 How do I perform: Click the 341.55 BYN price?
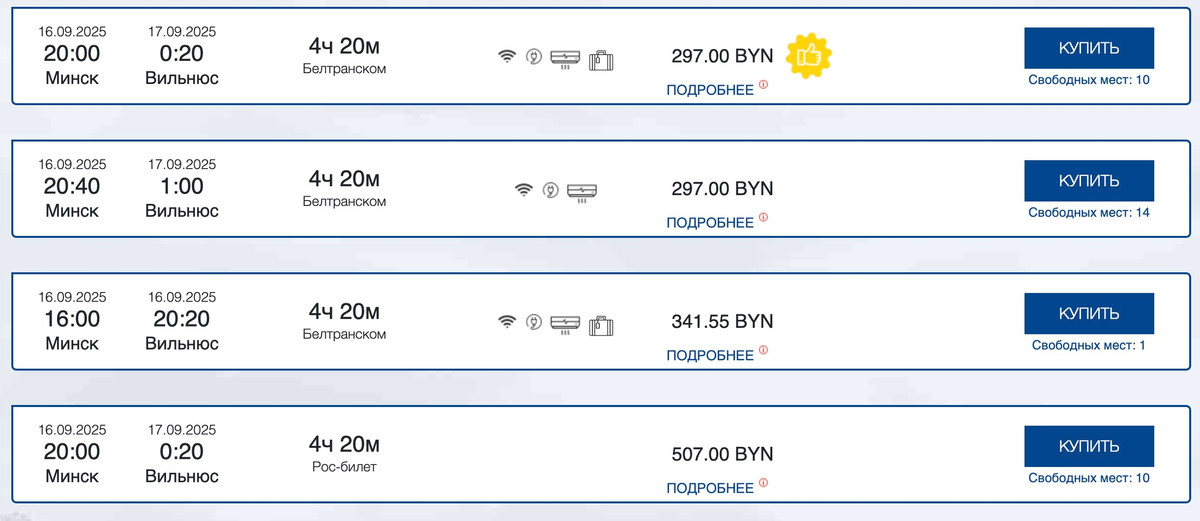(x=722, y=322)
